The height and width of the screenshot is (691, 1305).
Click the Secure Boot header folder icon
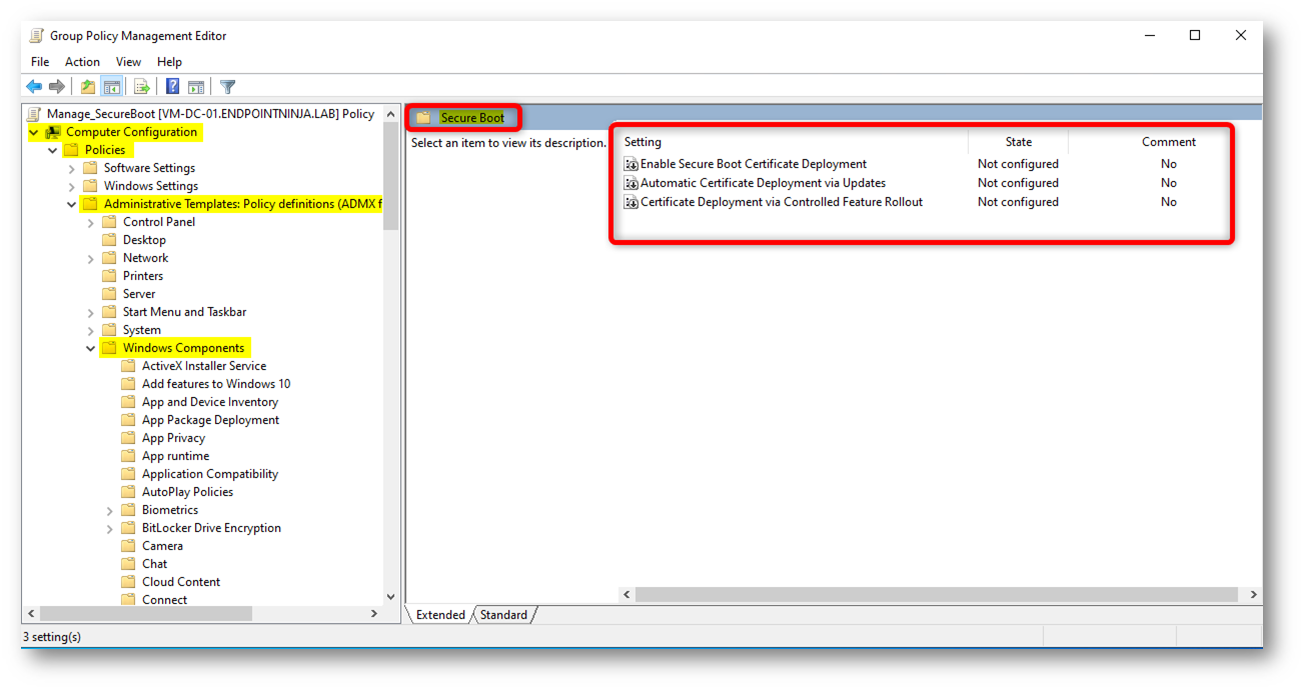point(424,118)
